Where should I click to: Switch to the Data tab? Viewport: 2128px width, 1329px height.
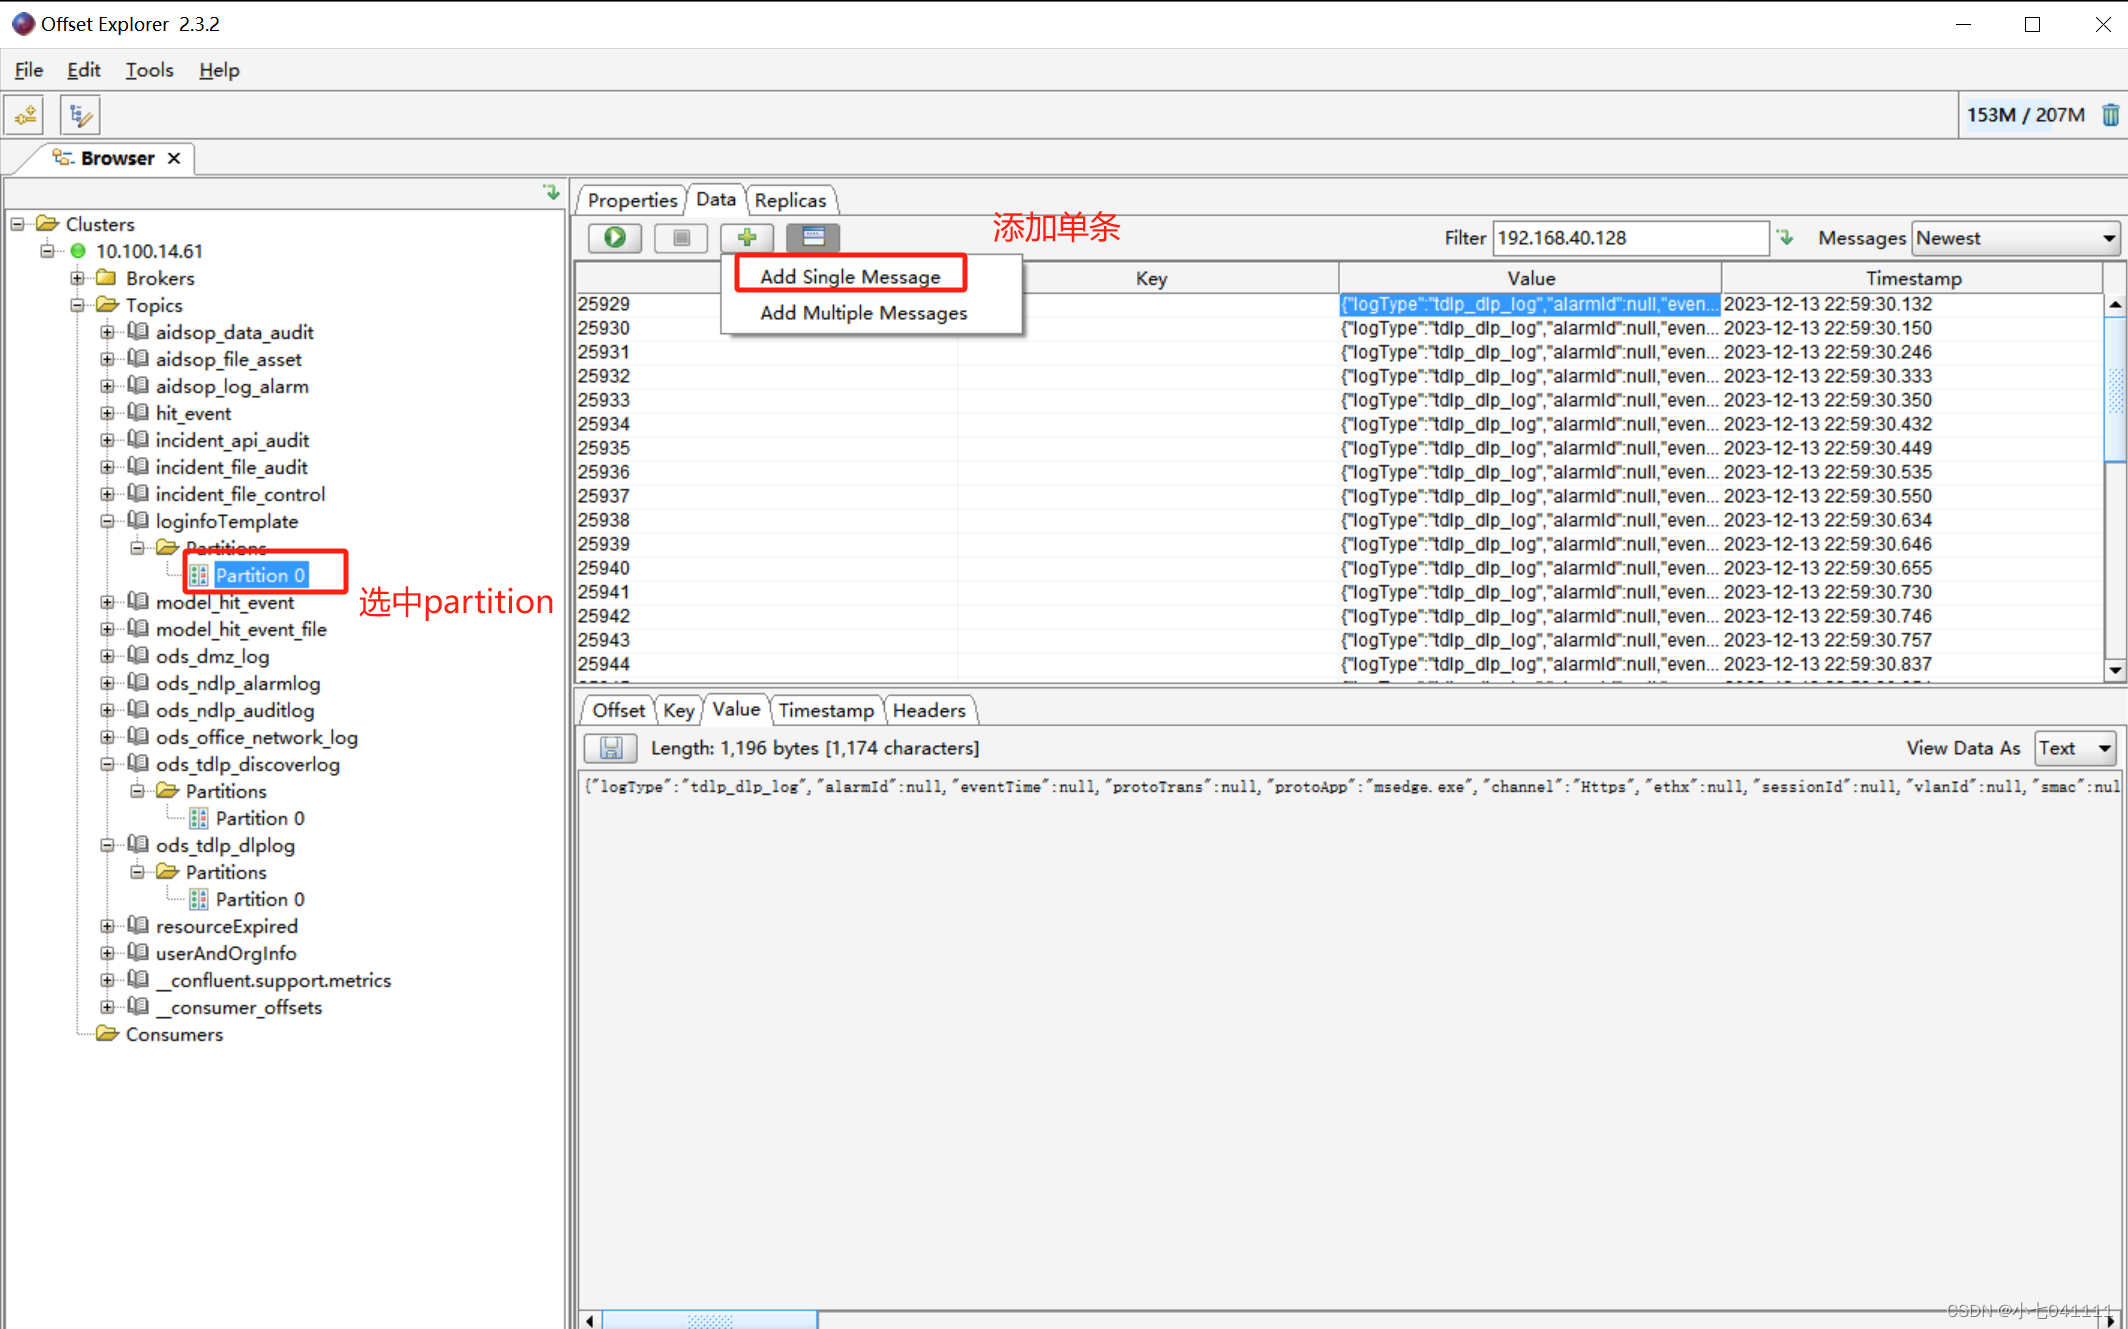coord(716,199)
